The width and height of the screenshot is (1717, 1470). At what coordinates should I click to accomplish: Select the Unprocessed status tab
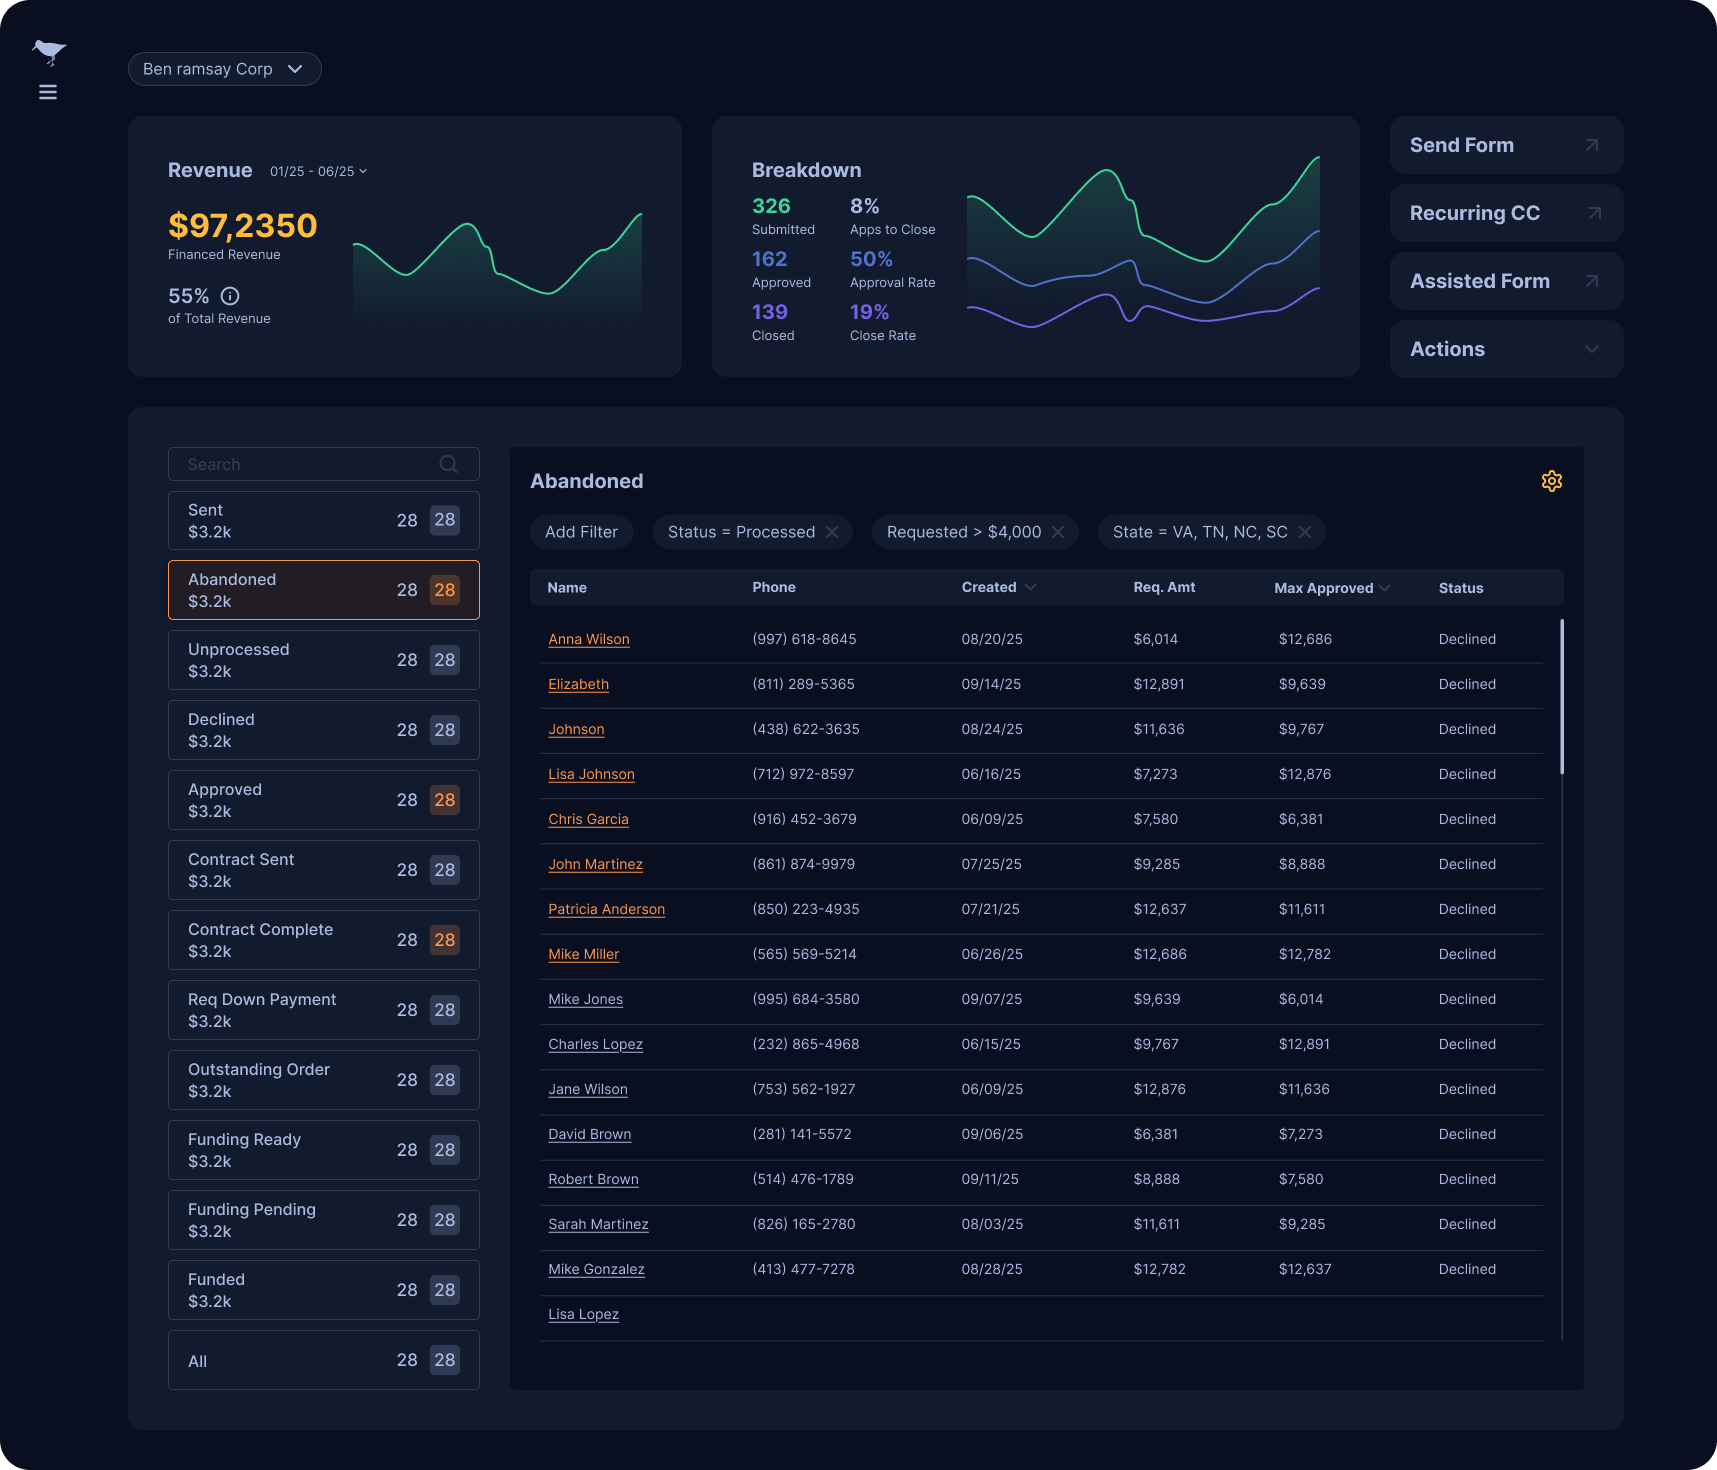tap(324, 660)
